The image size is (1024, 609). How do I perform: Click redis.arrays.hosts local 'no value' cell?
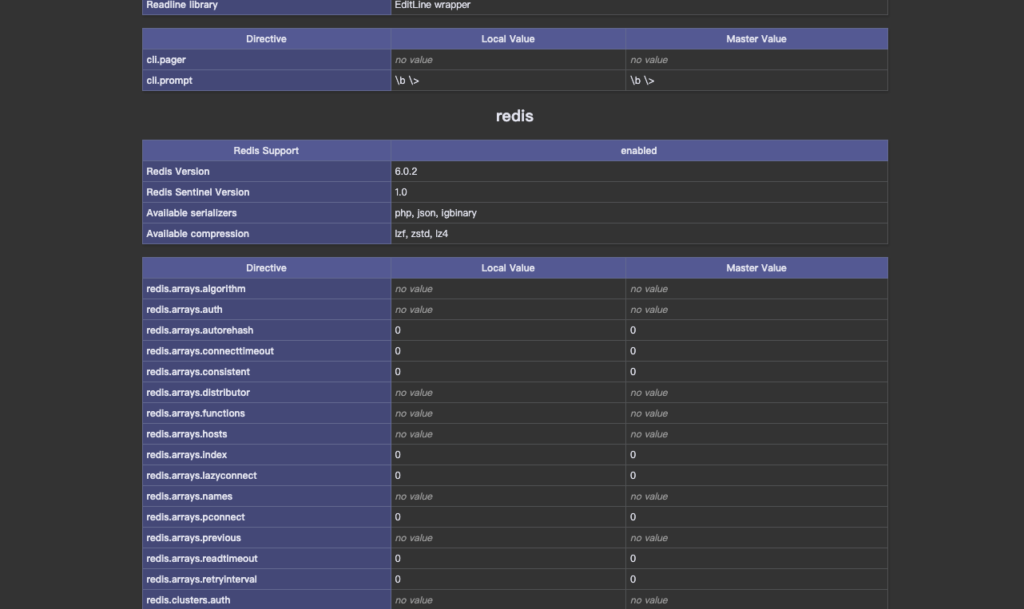click(x=508, y=434)
